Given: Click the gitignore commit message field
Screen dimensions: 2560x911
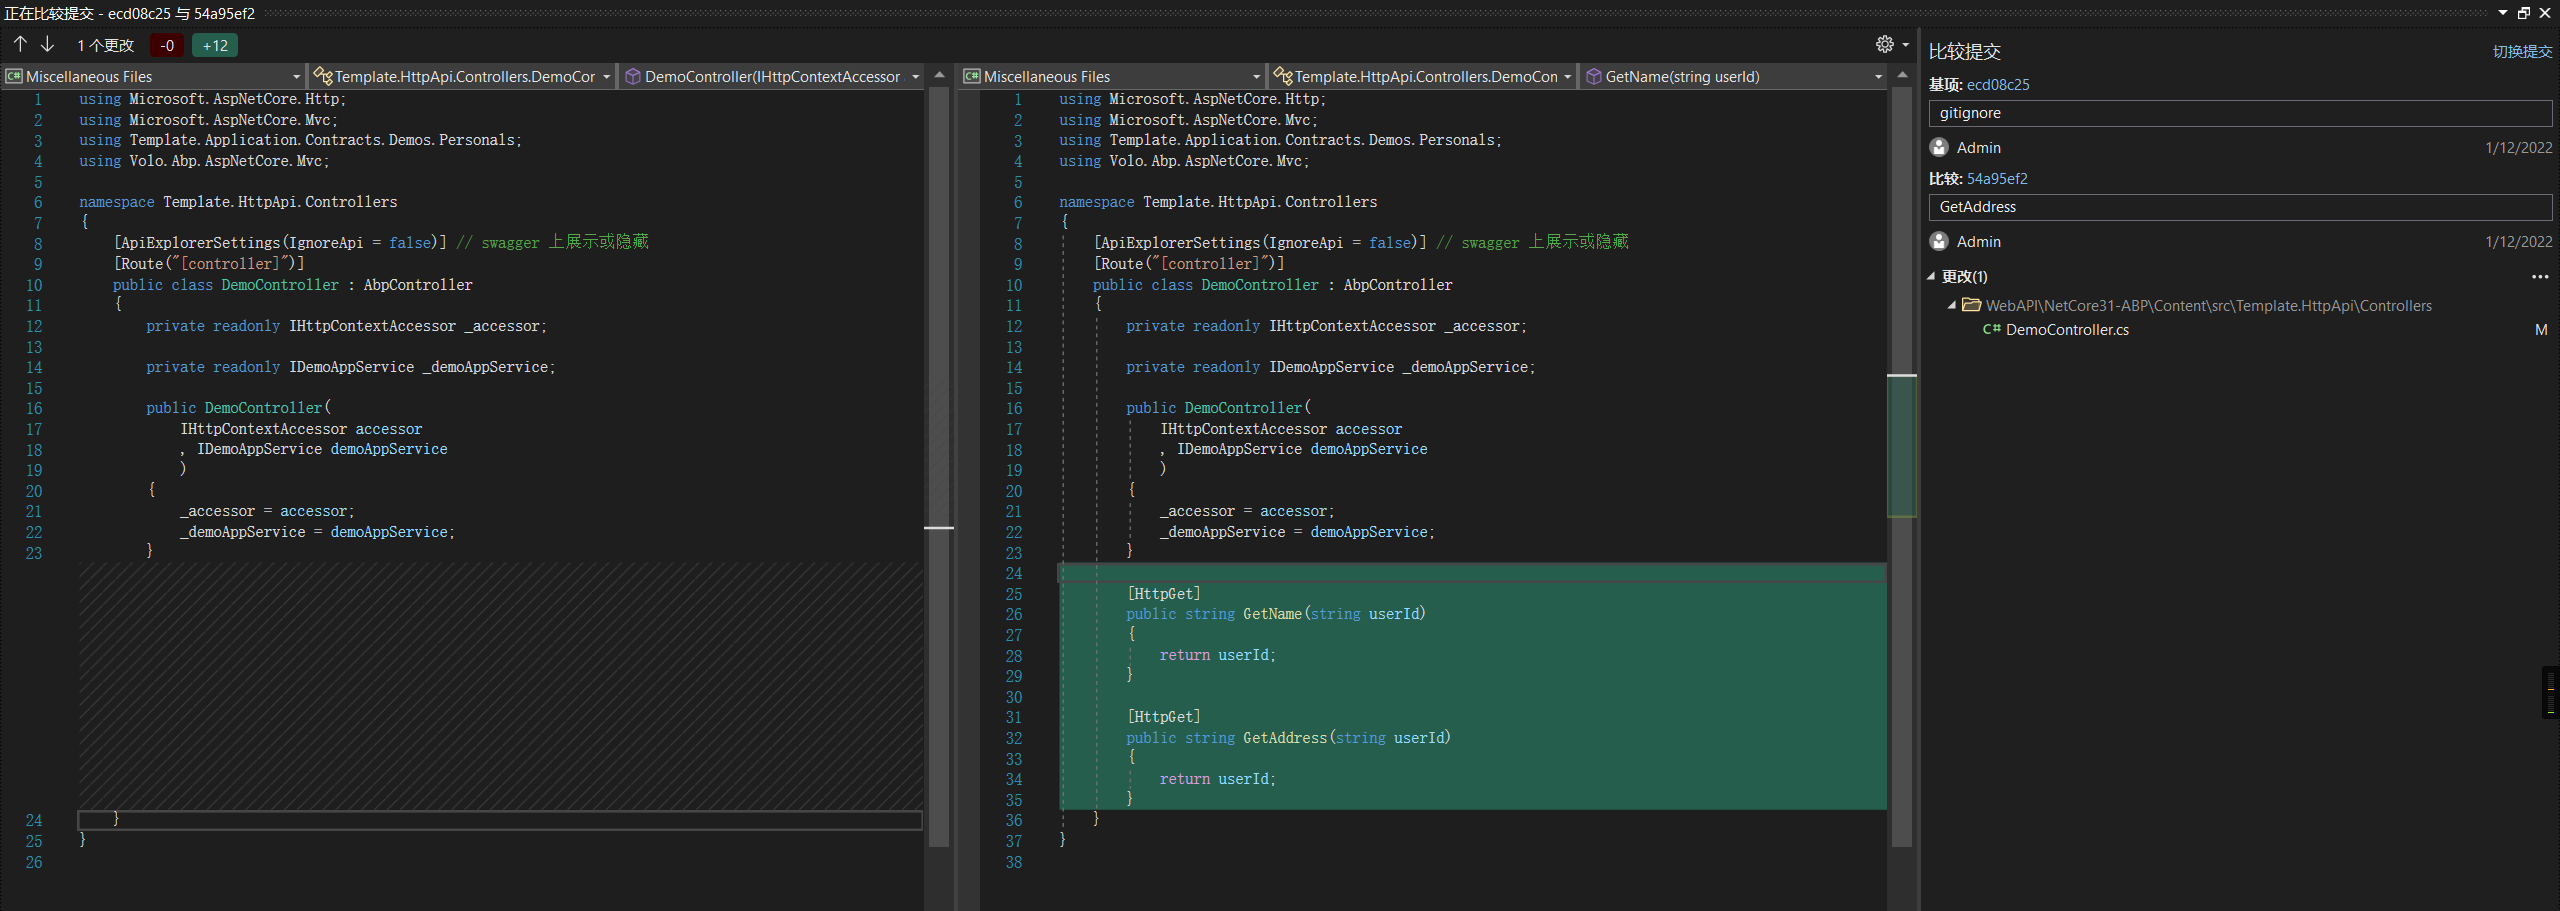Looking at the screenshot, I should coord(2240,113).
